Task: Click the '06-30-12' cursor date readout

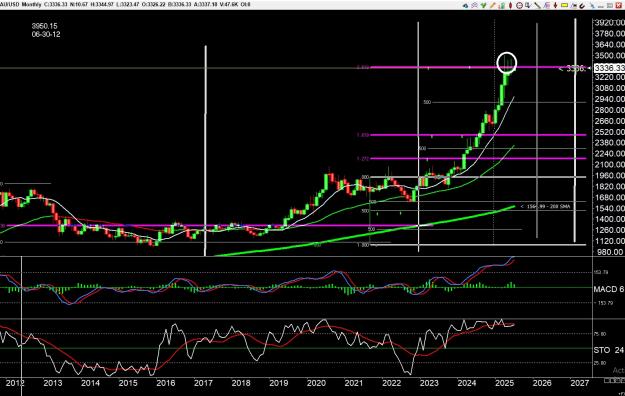Action: coord(46,34)
